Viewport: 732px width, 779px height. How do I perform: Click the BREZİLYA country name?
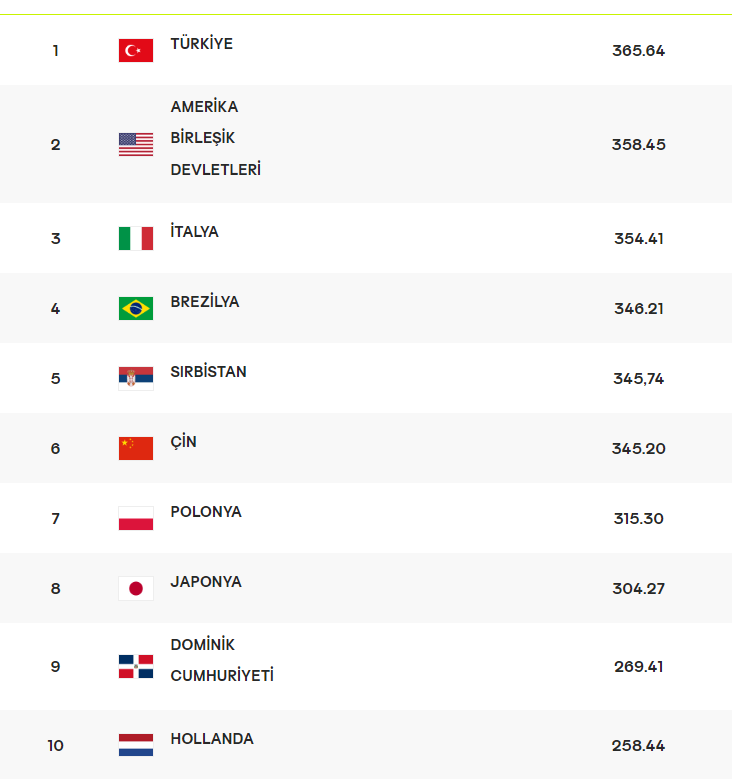coord(205,302)
